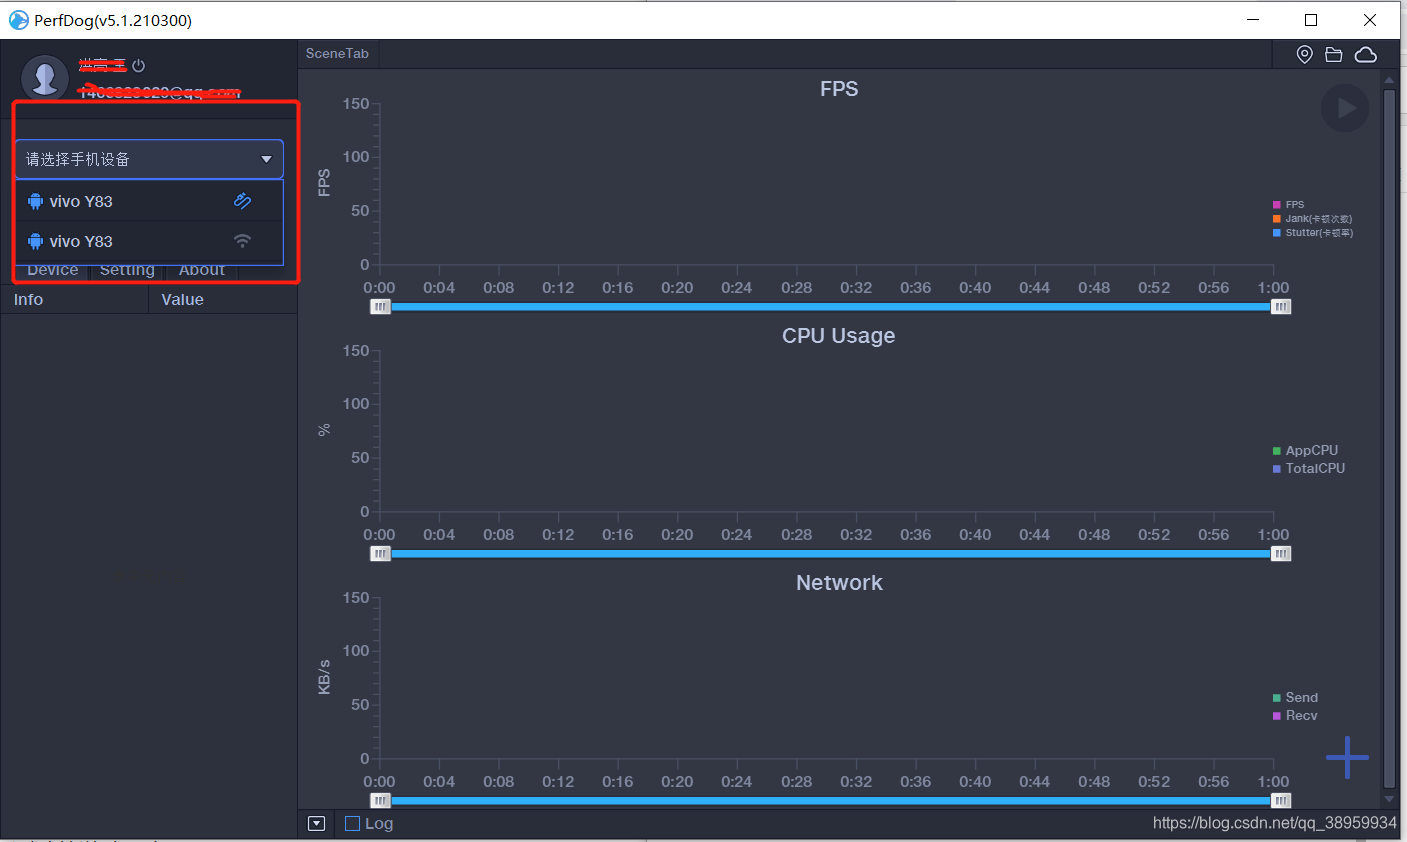Image resolution: width=1407 pixels, height=842 pixels.
Task: Click the blue plus add-chart button
Action: click(1347, 757)
